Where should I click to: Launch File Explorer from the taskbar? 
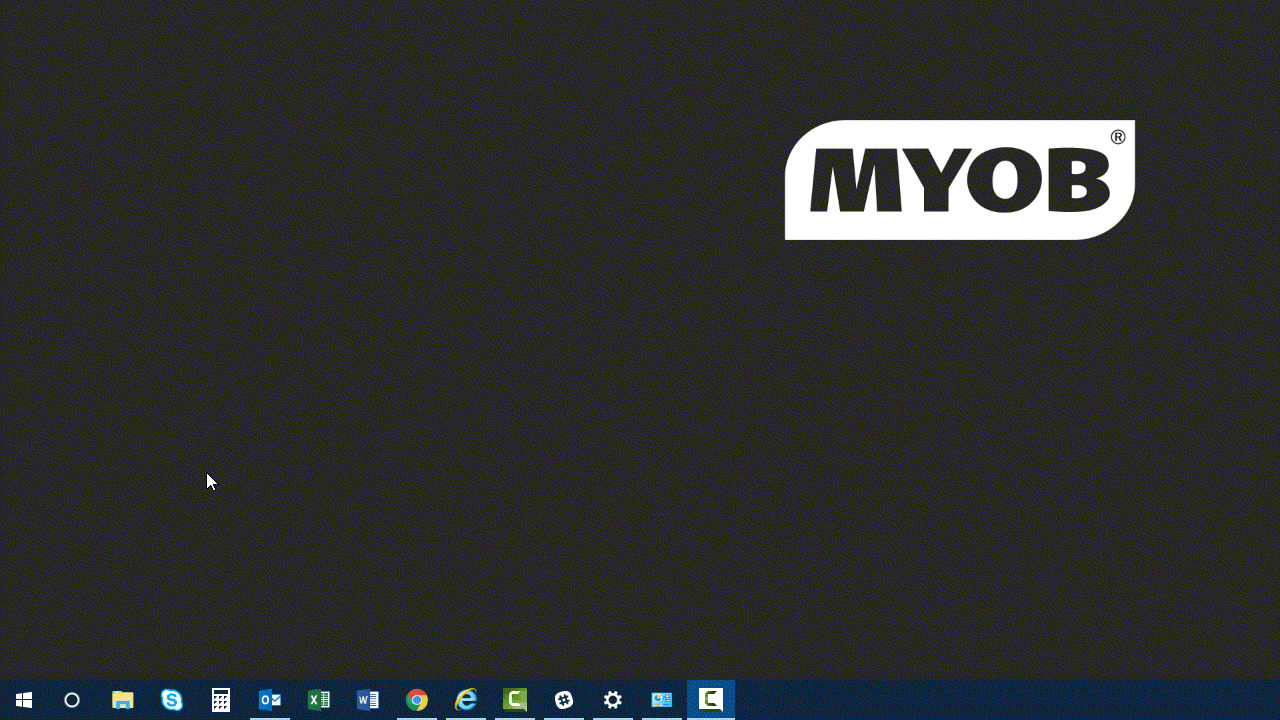point(122,700)
